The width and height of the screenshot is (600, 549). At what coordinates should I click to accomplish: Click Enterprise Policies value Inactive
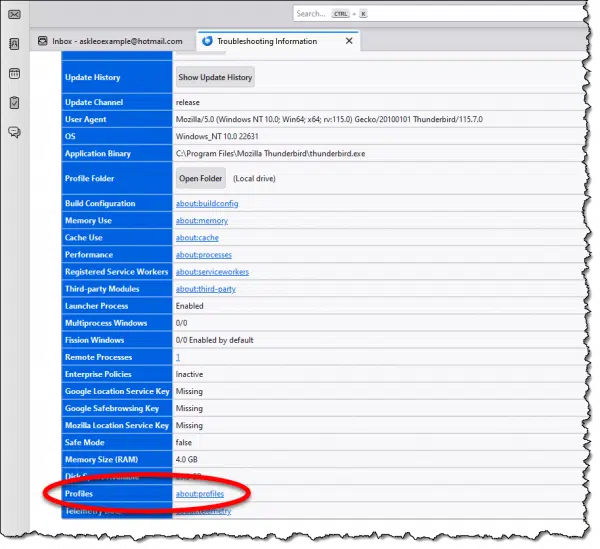tap(189, 374)
